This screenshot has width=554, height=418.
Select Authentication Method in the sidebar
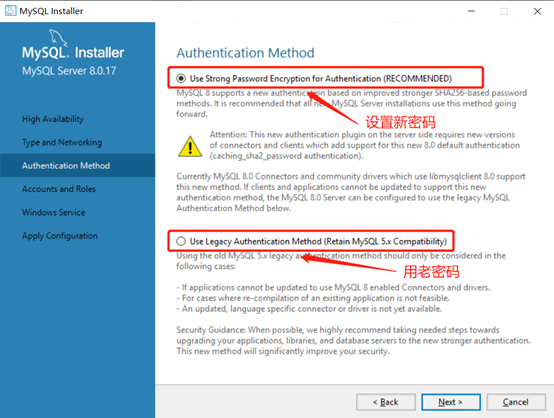(x=66, y=165)
